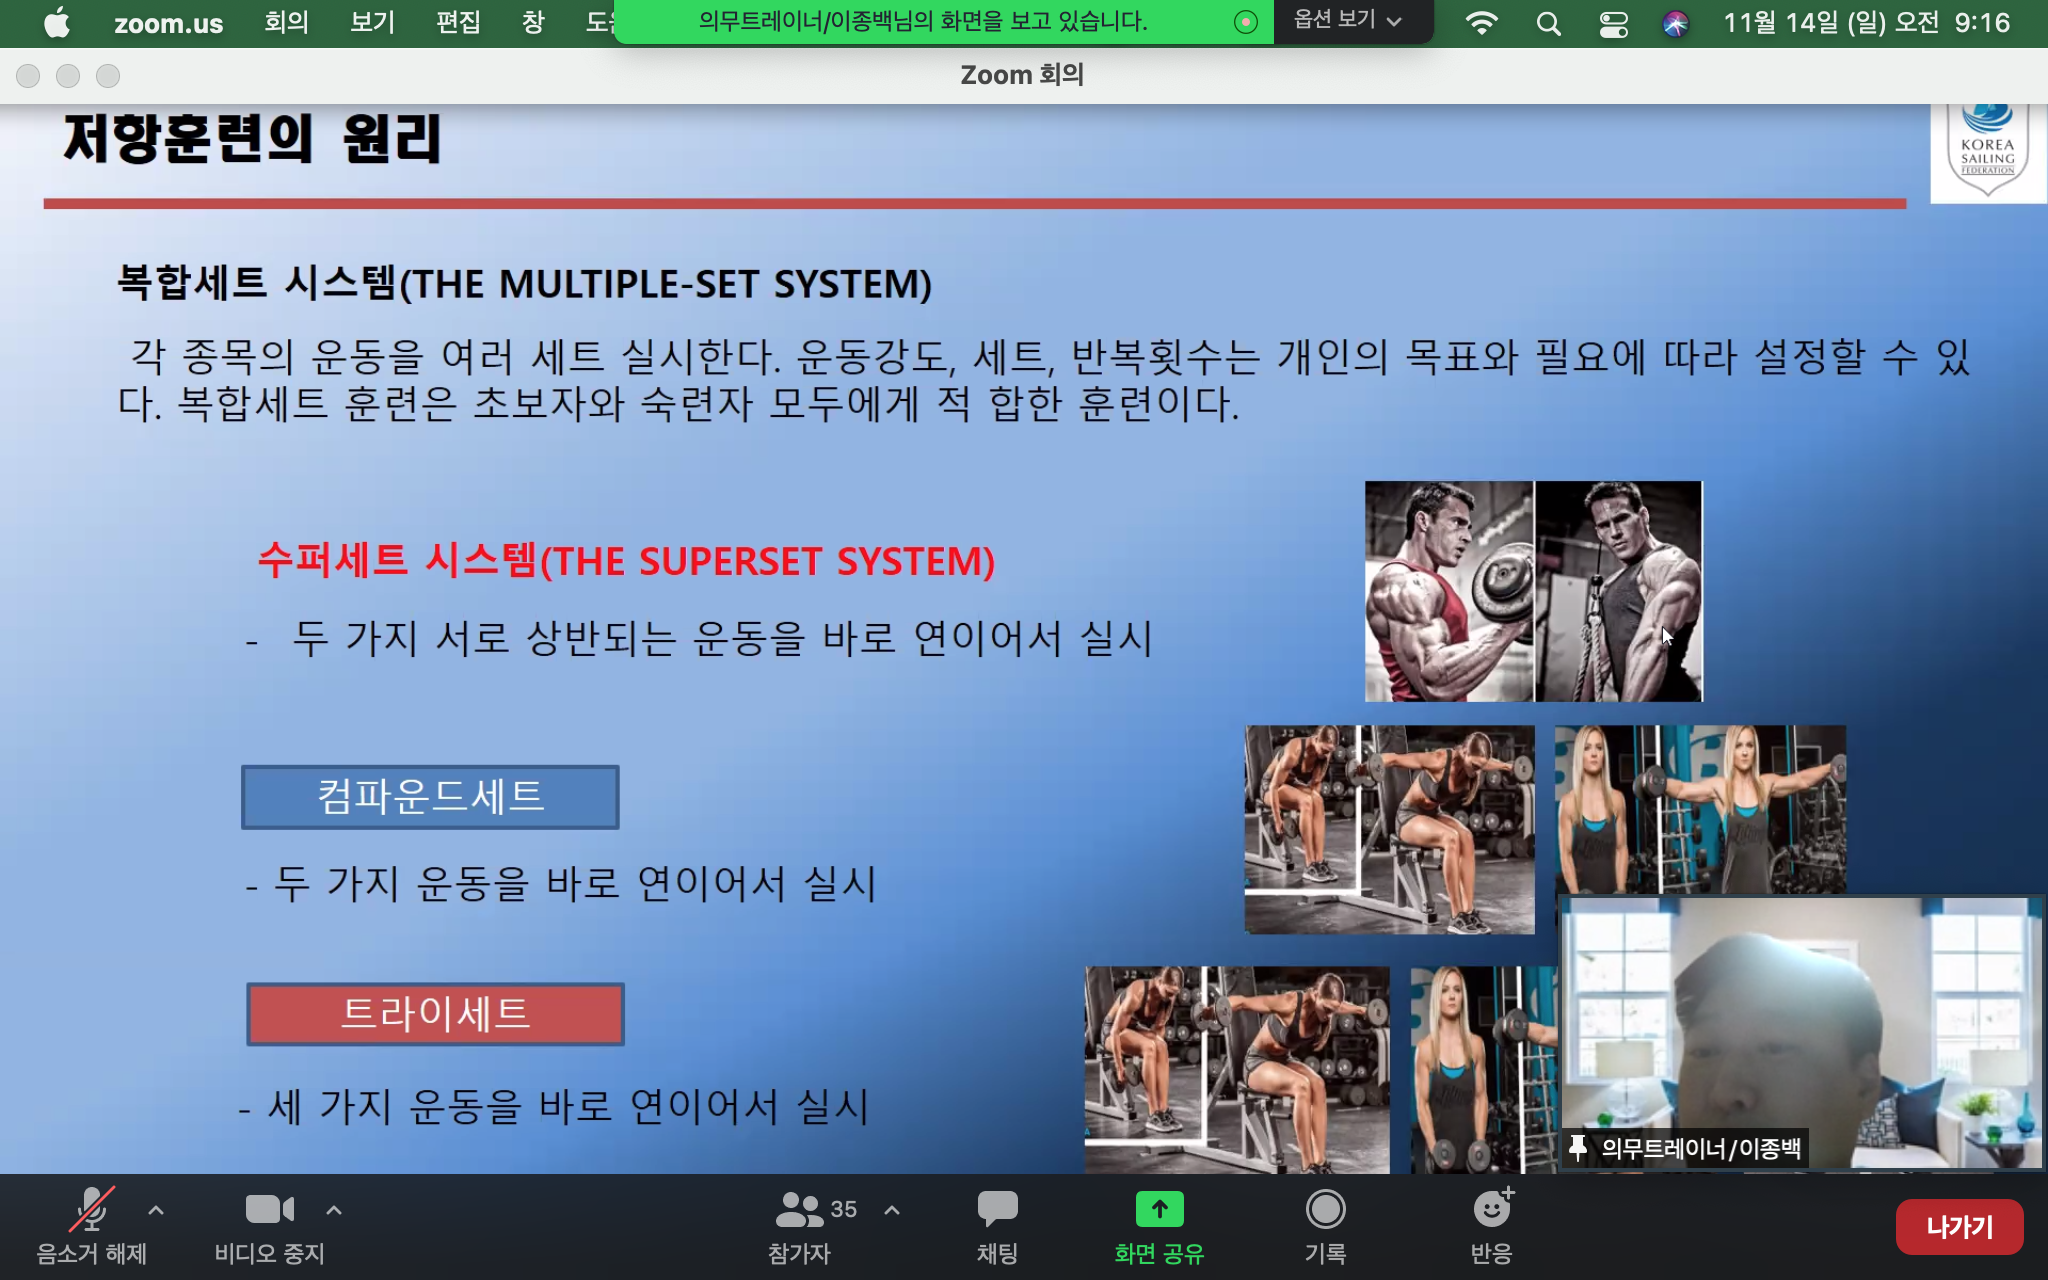Open reactions menu 반응

coord(1491,1226)
